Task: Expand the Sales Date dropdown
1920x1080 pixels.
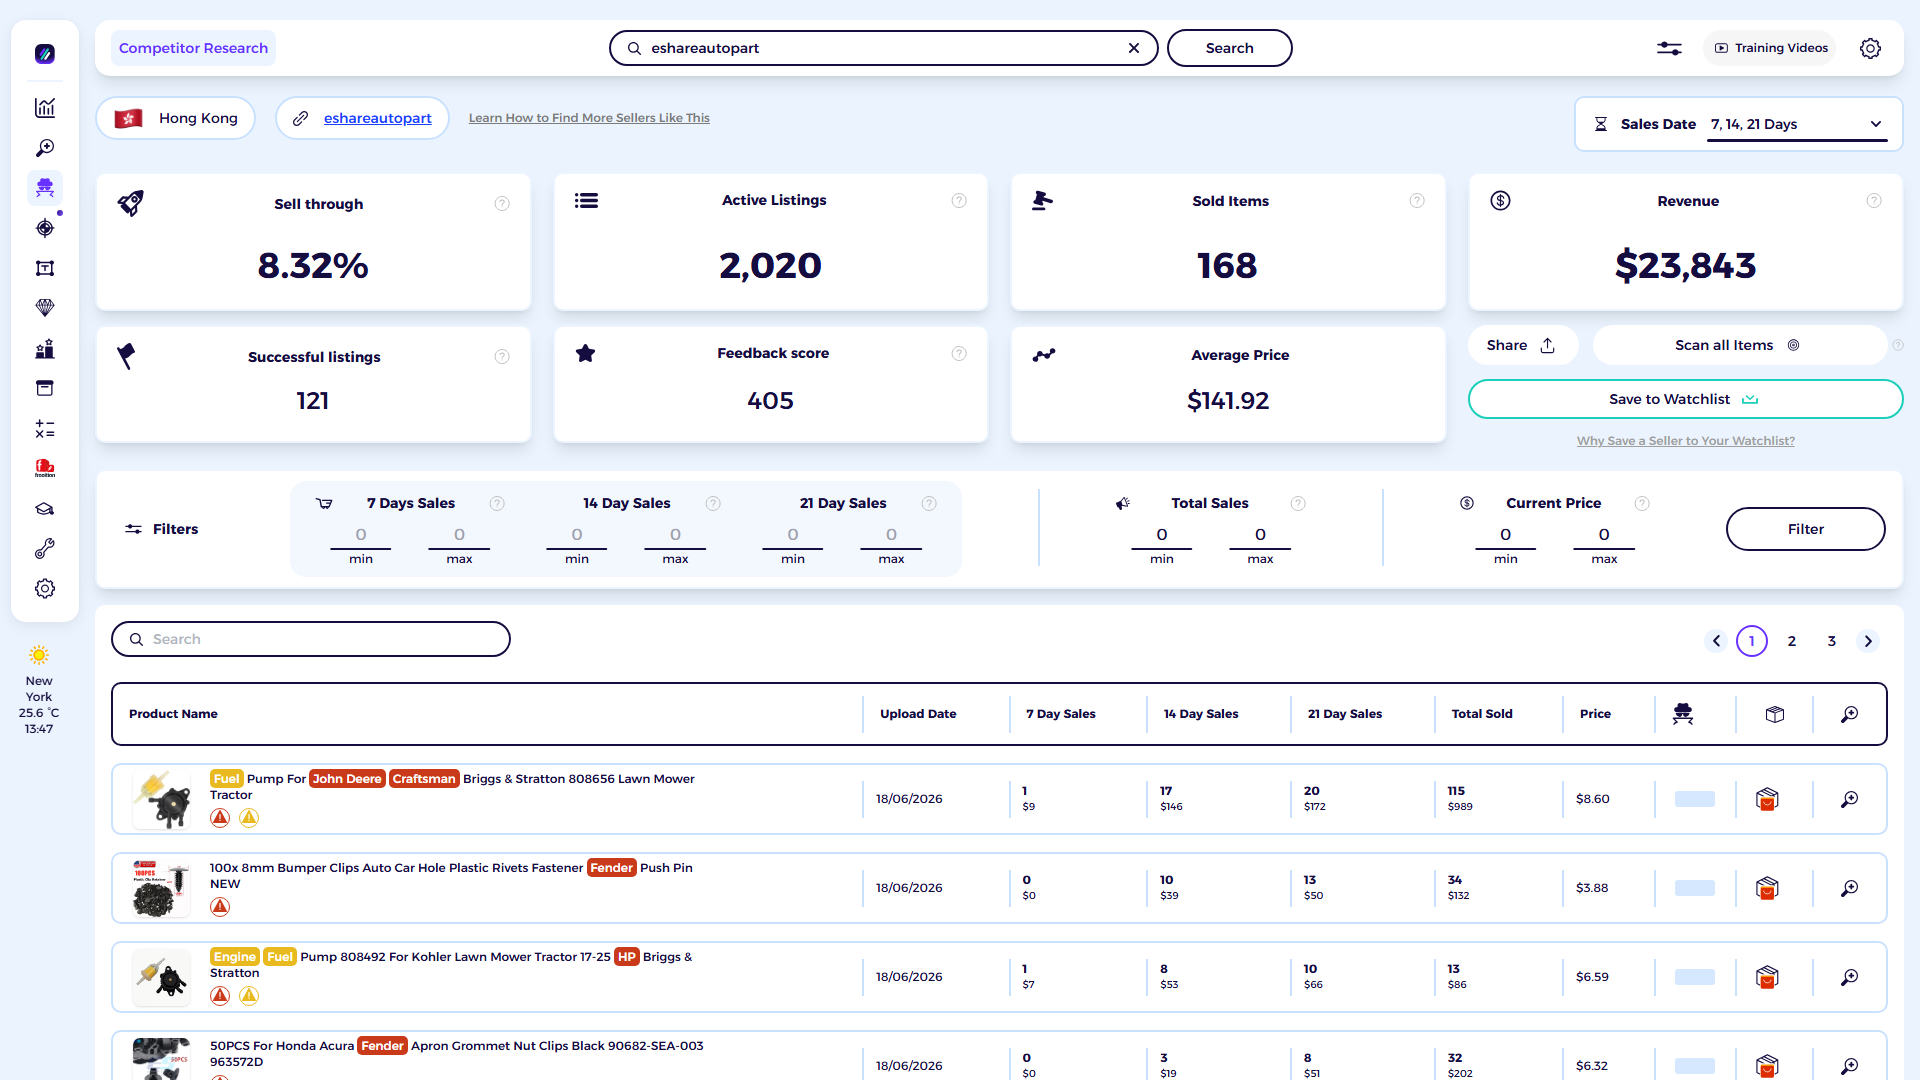Action: (1797, 125)
